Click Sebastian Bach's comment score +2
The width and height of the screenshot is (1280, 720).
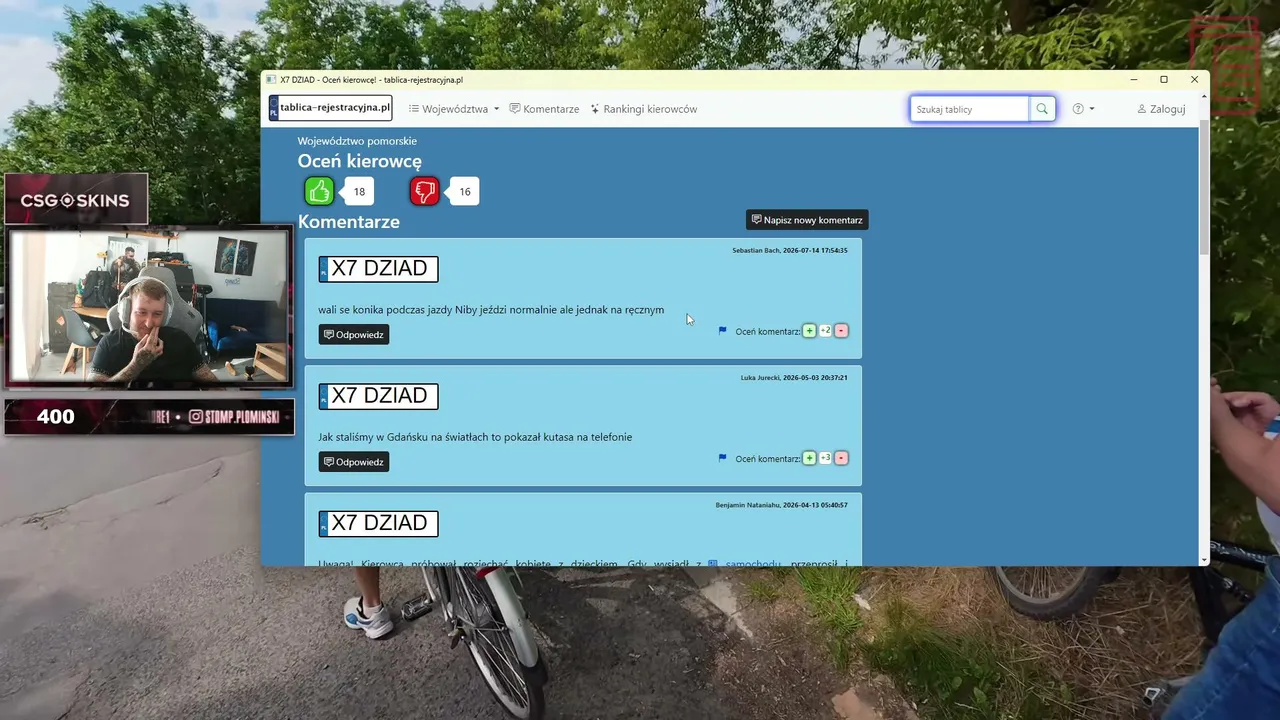click(x=825, y=331)
